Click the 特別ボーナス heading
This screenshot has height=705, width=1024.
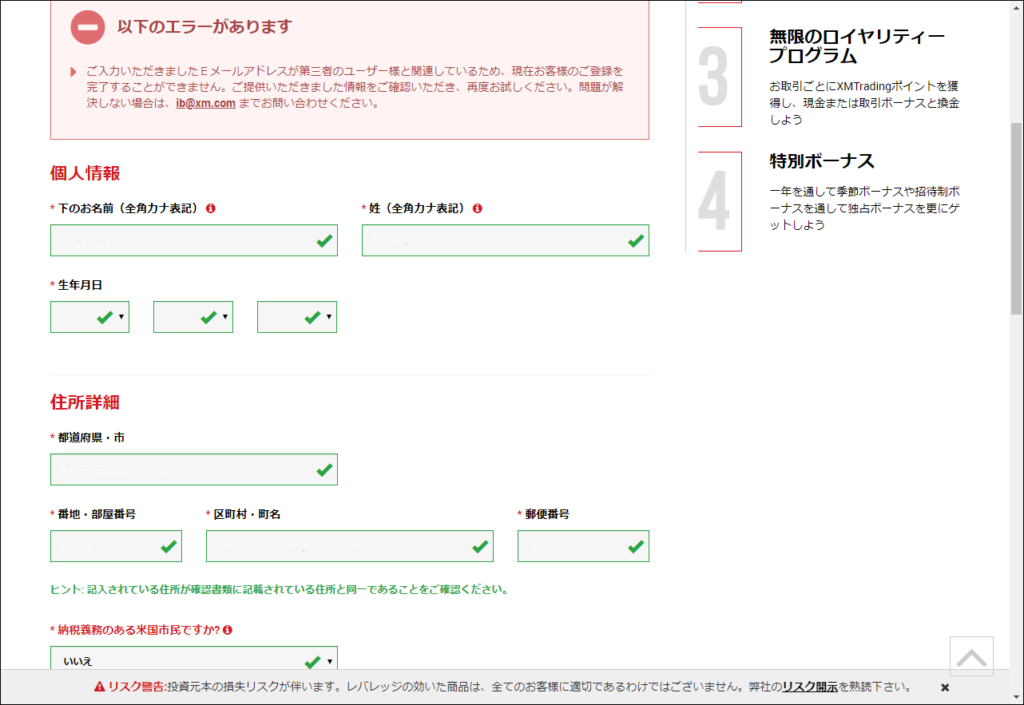pyautogui.click(x=822, y=161)
